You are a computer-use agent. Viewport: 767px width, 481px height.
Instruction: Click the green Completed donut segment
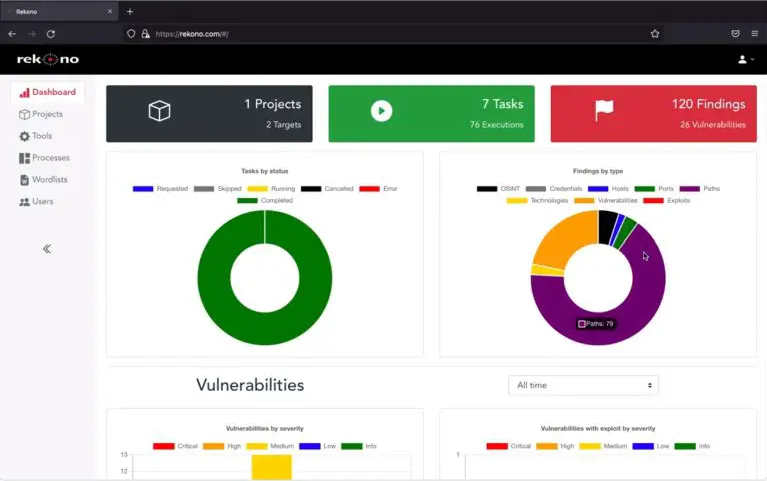[x=265, y=329]
